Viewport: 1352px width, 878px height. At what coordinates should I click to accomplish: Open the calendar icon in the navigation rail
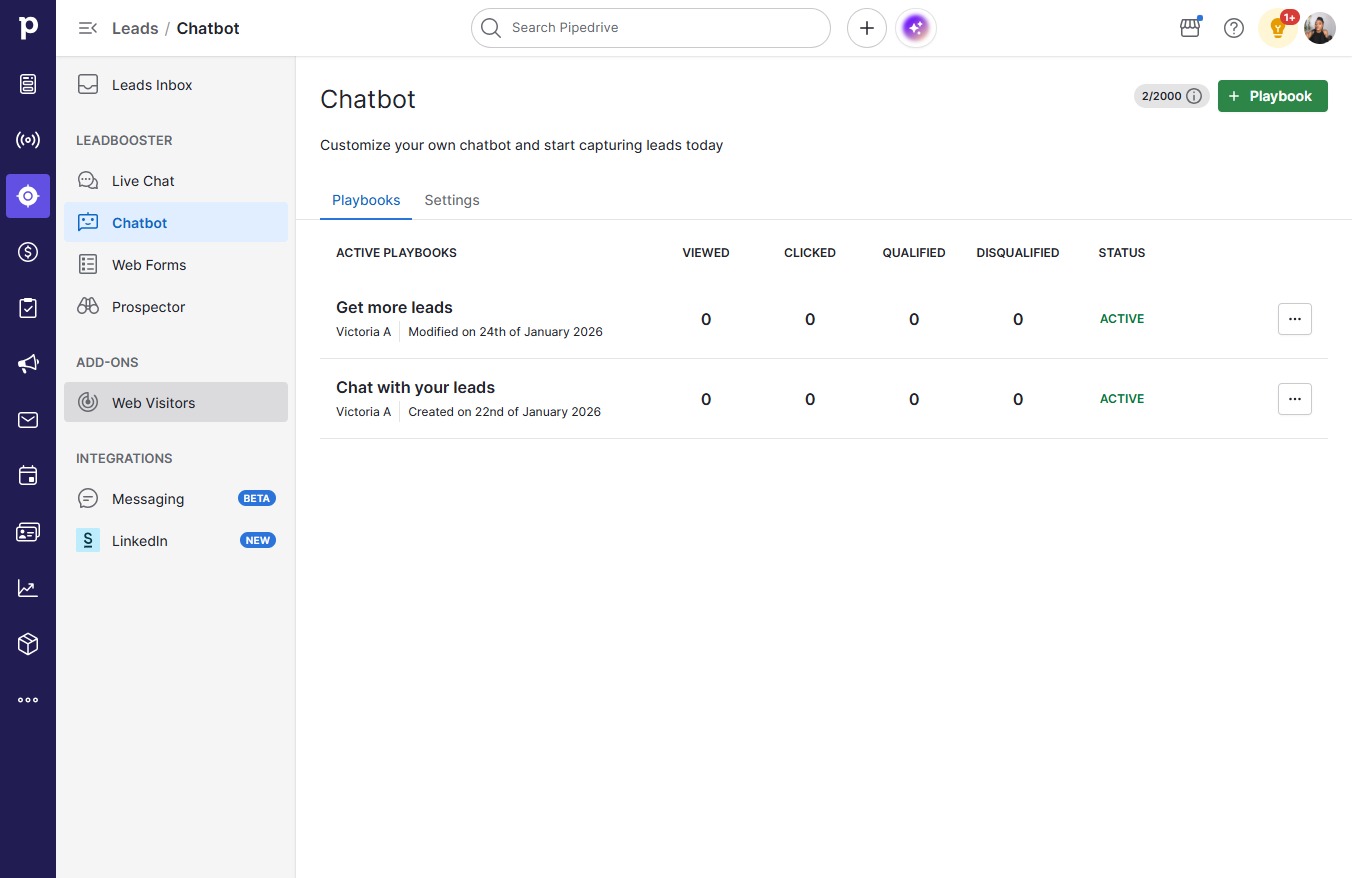pos(28,476)
